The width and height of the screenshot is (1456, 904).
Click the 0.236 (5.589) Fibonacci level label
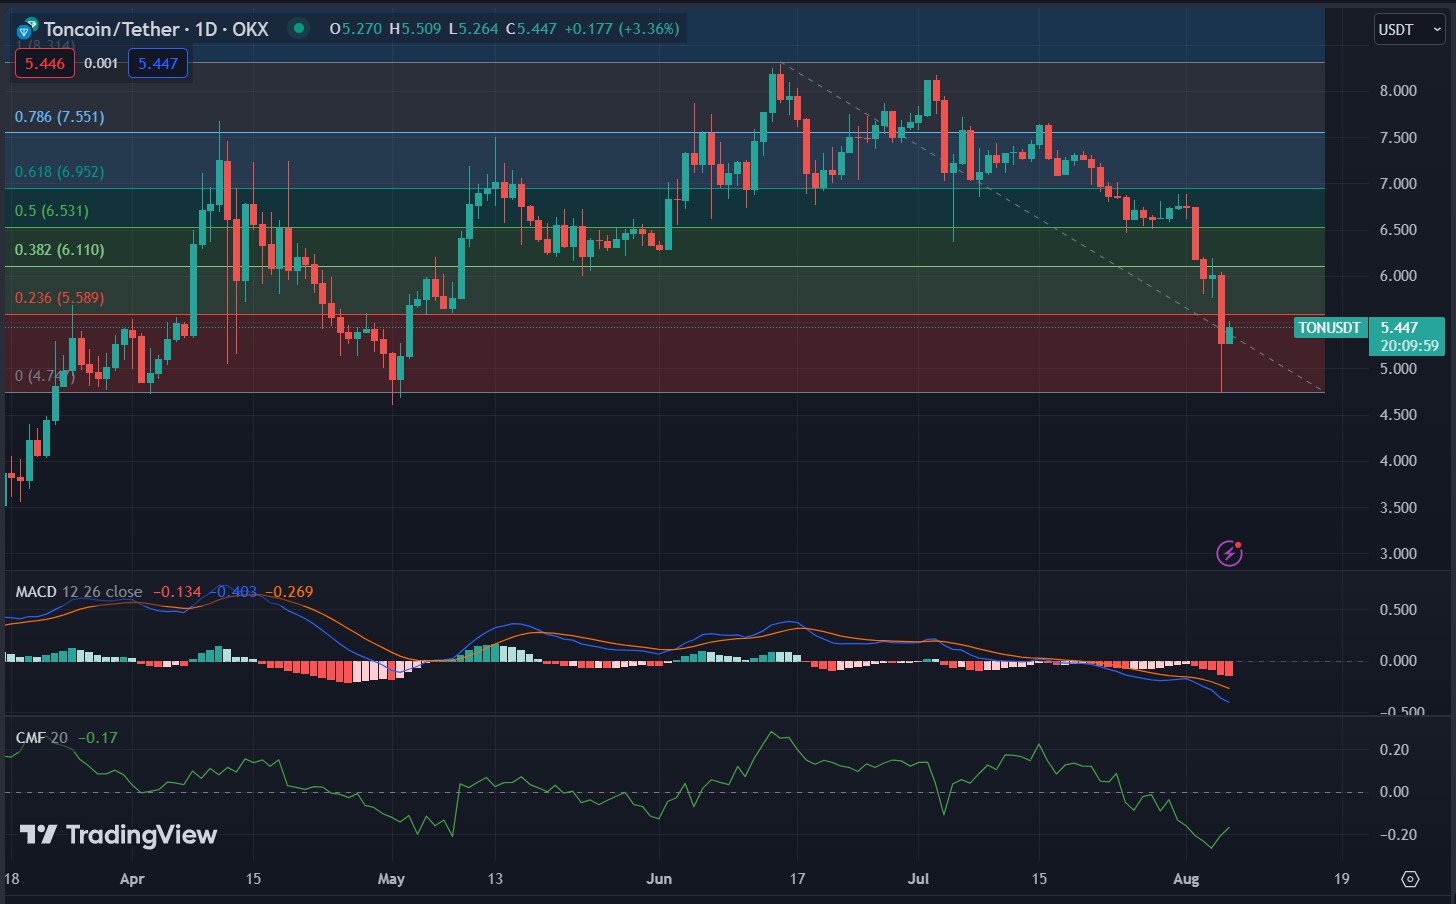point(60,298)
